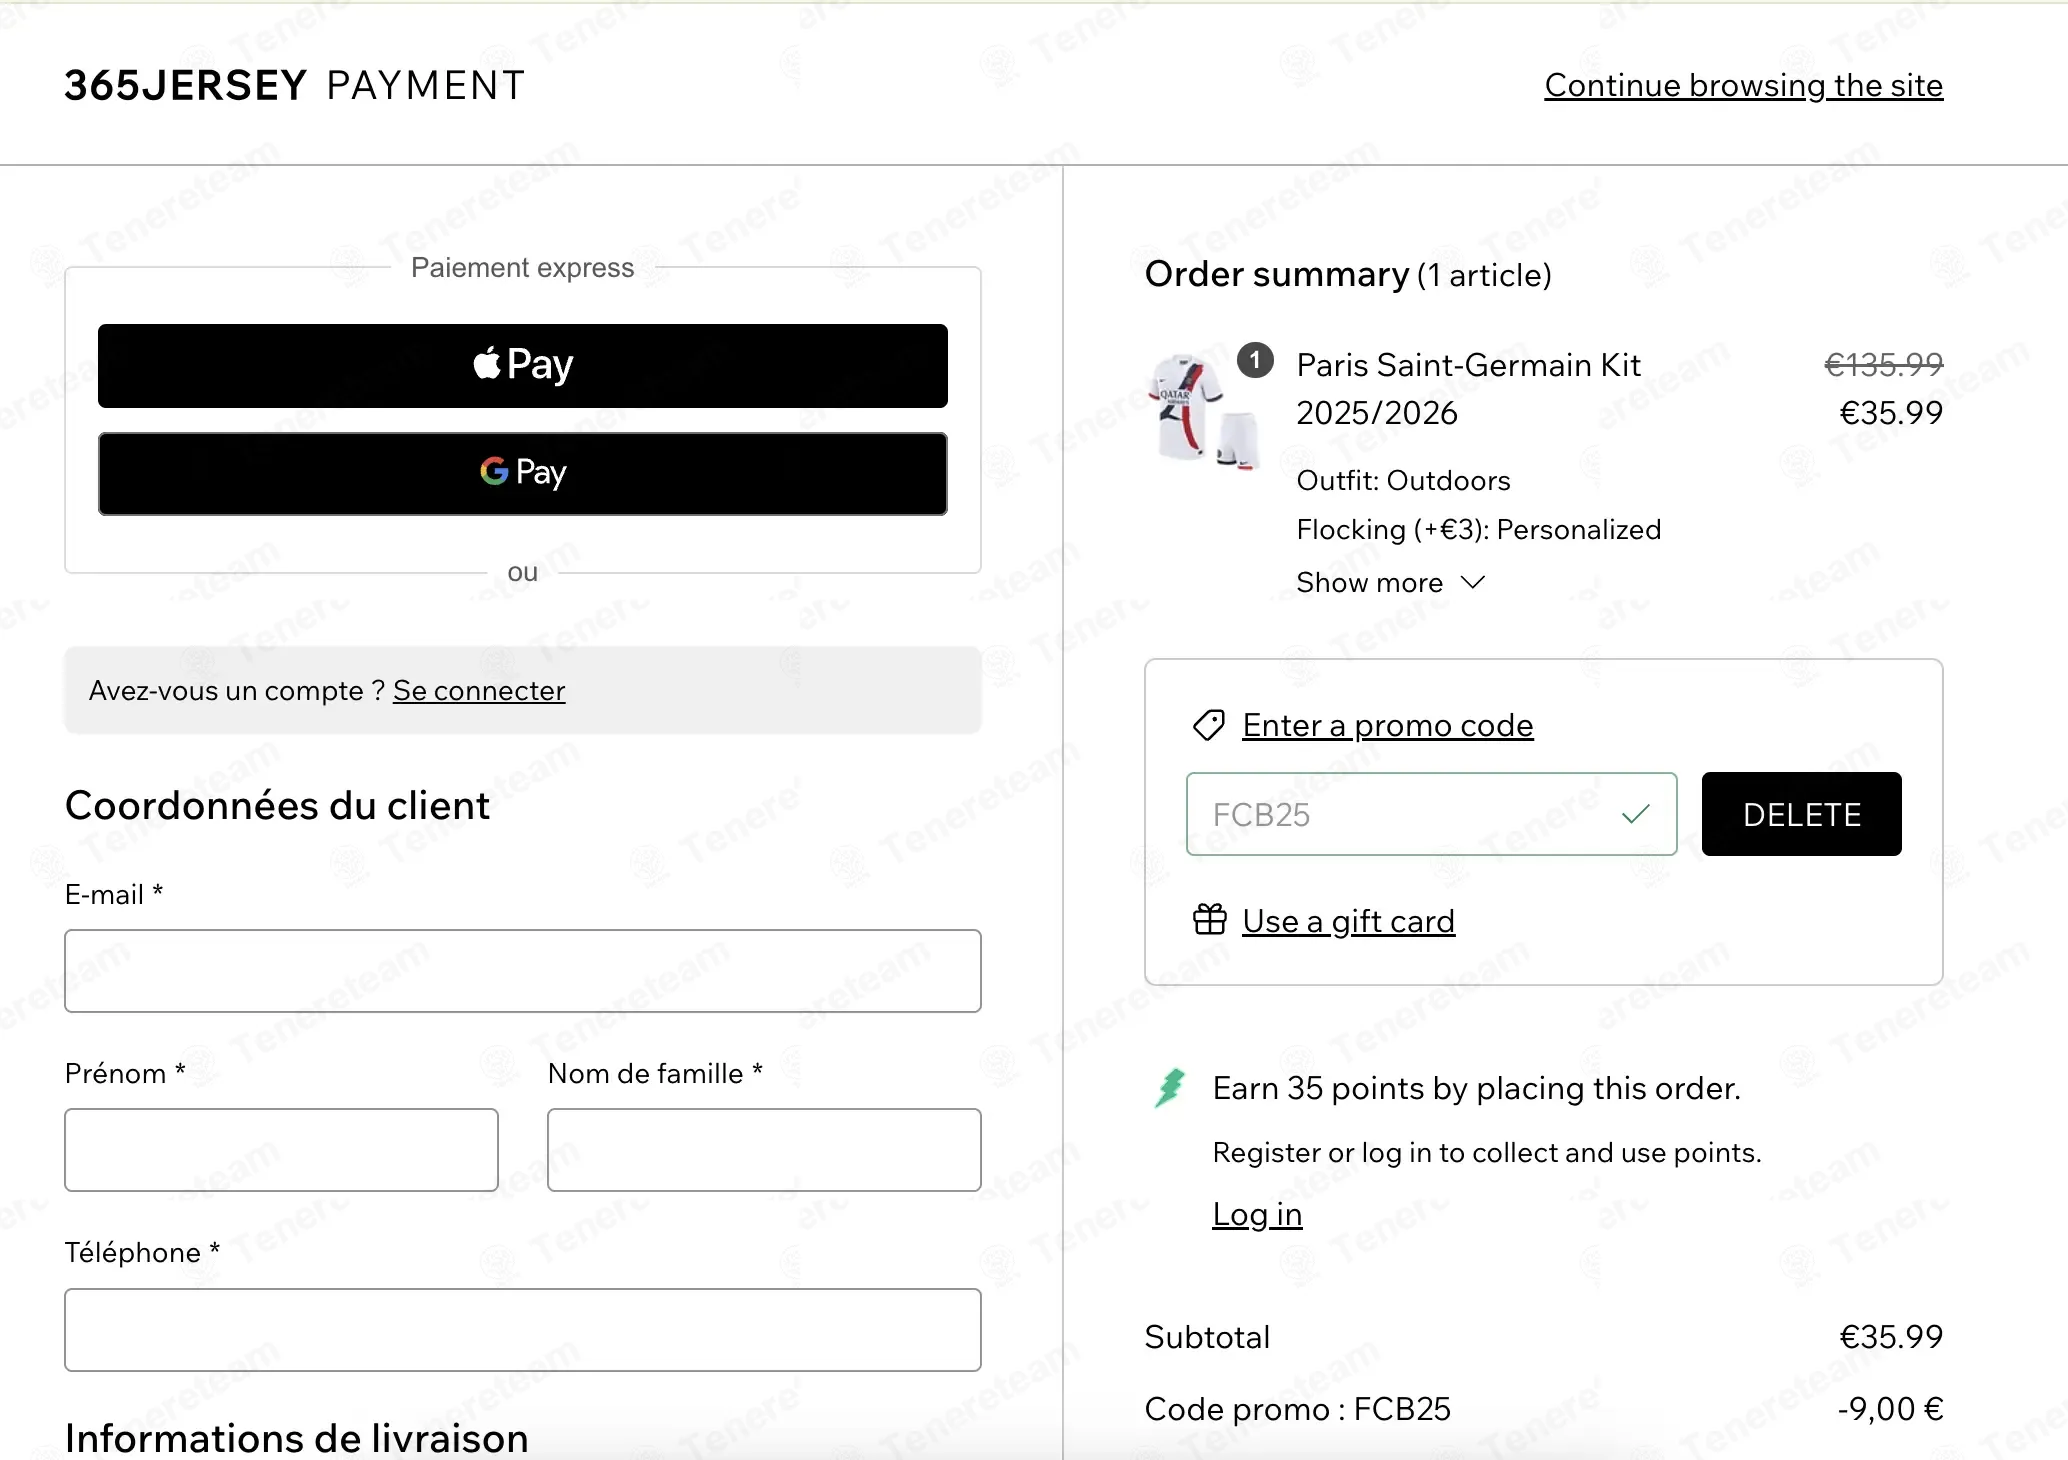Click the green checkmark in promo field
This screenshot has height=1460, width=2068.
(x=1635, y=814)
